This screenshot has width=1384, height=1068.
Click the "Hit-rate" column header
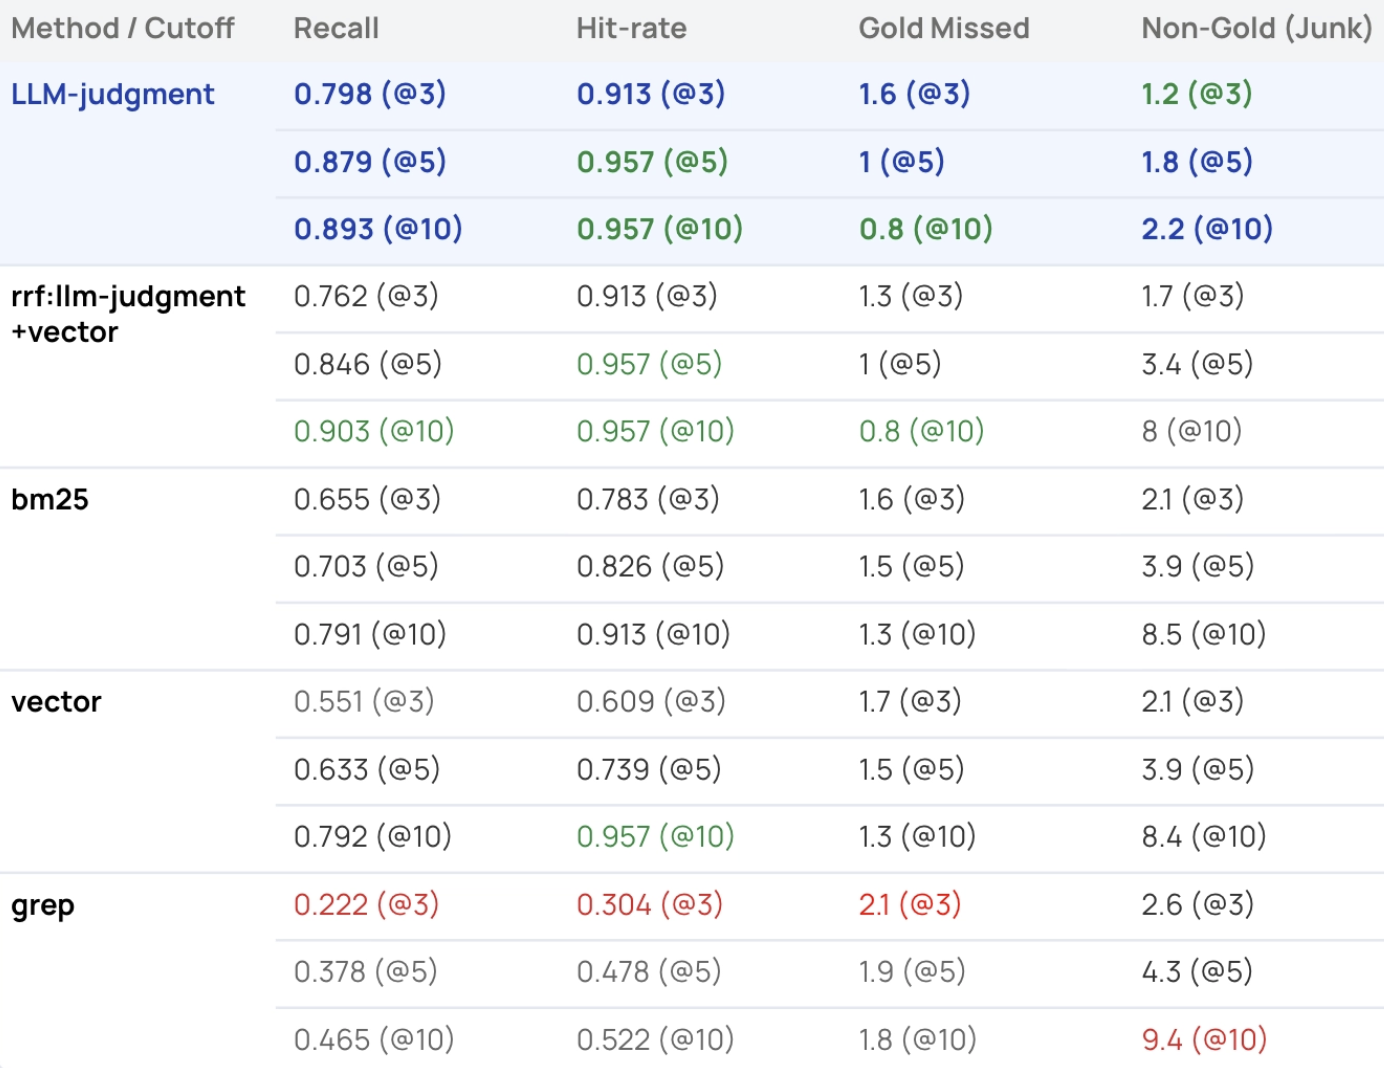[631, 28]
